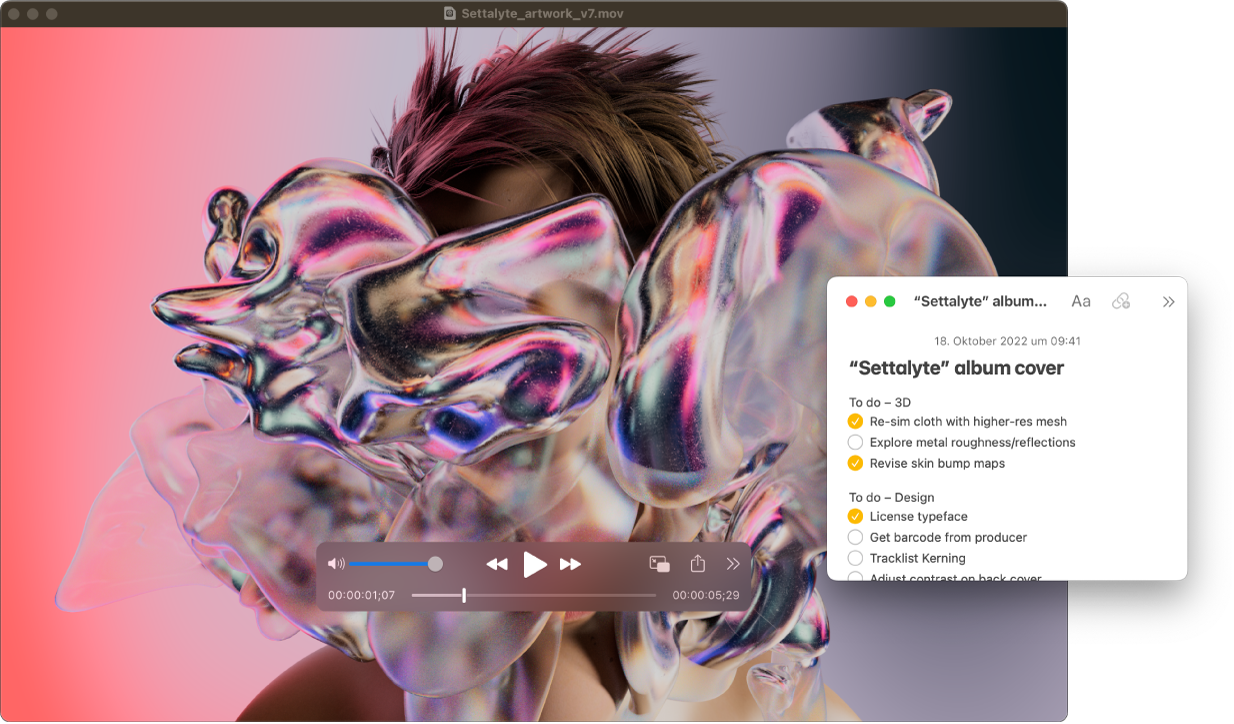Uncheck the License typeface checklist item
Viewport: 1234px width, 724px height.
(855, 516)
